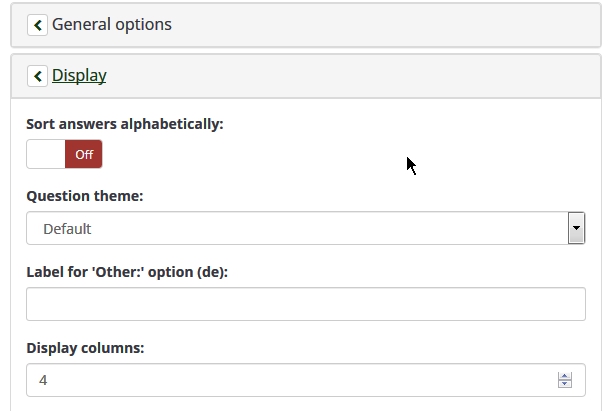Click the 'Question theme:' label
Screen dimensions: 615x411
pos(85,196)
